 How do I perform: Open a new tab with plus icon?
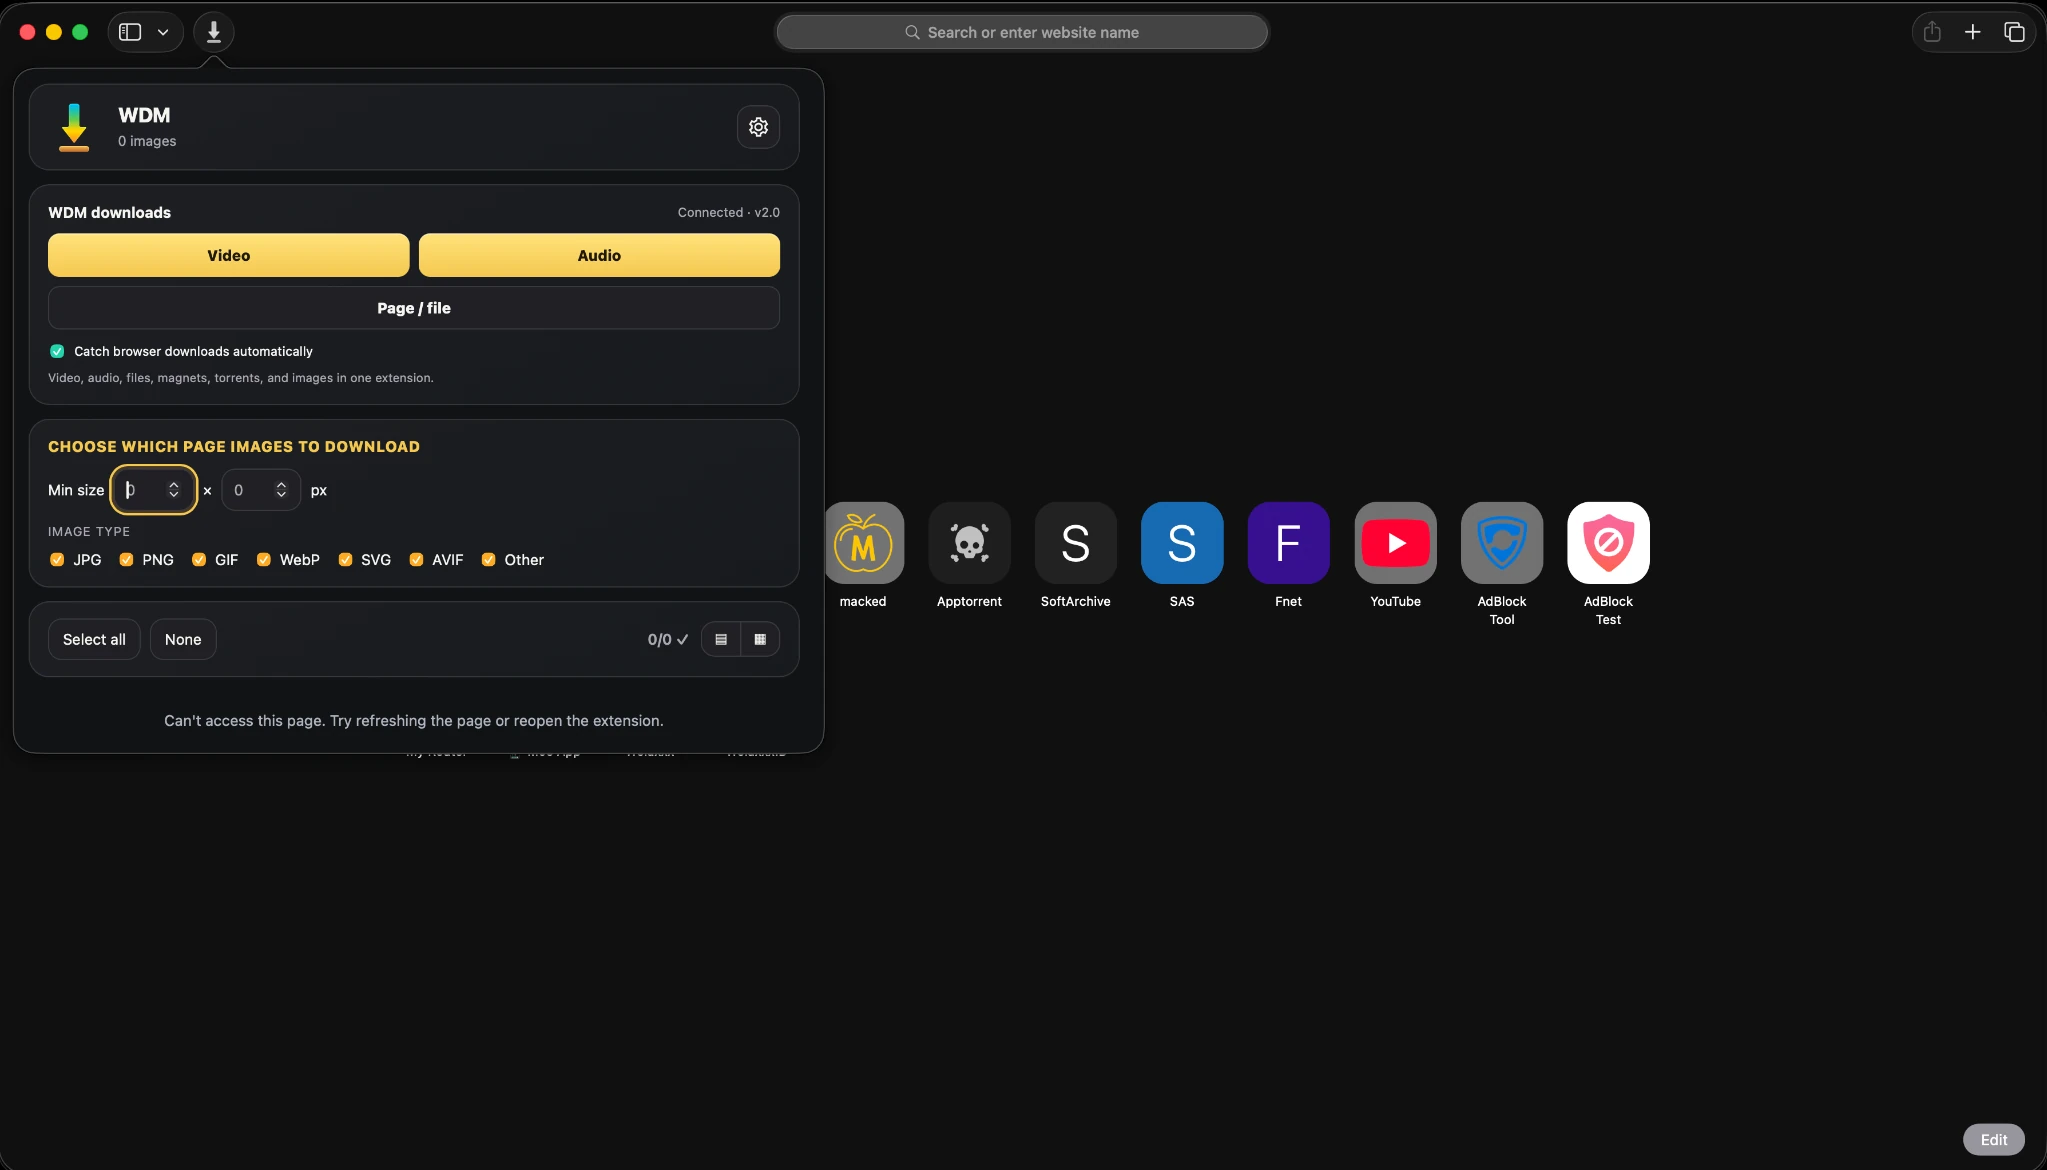(x=1972, y=32)
